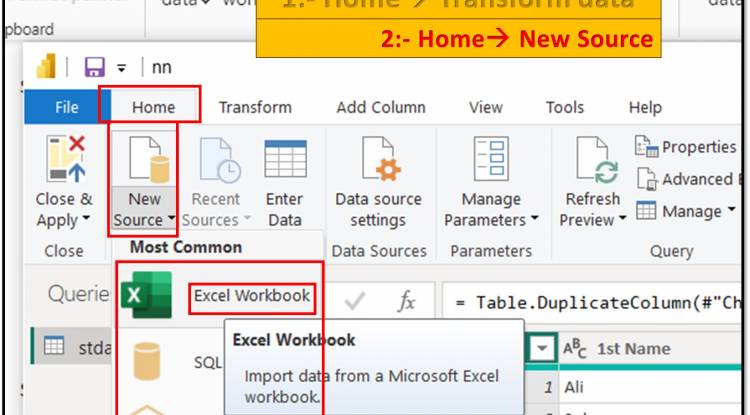Click inside the formula bar input
Image resolution: width=750 pixels, height=415 pixels.
pos(593,302)
